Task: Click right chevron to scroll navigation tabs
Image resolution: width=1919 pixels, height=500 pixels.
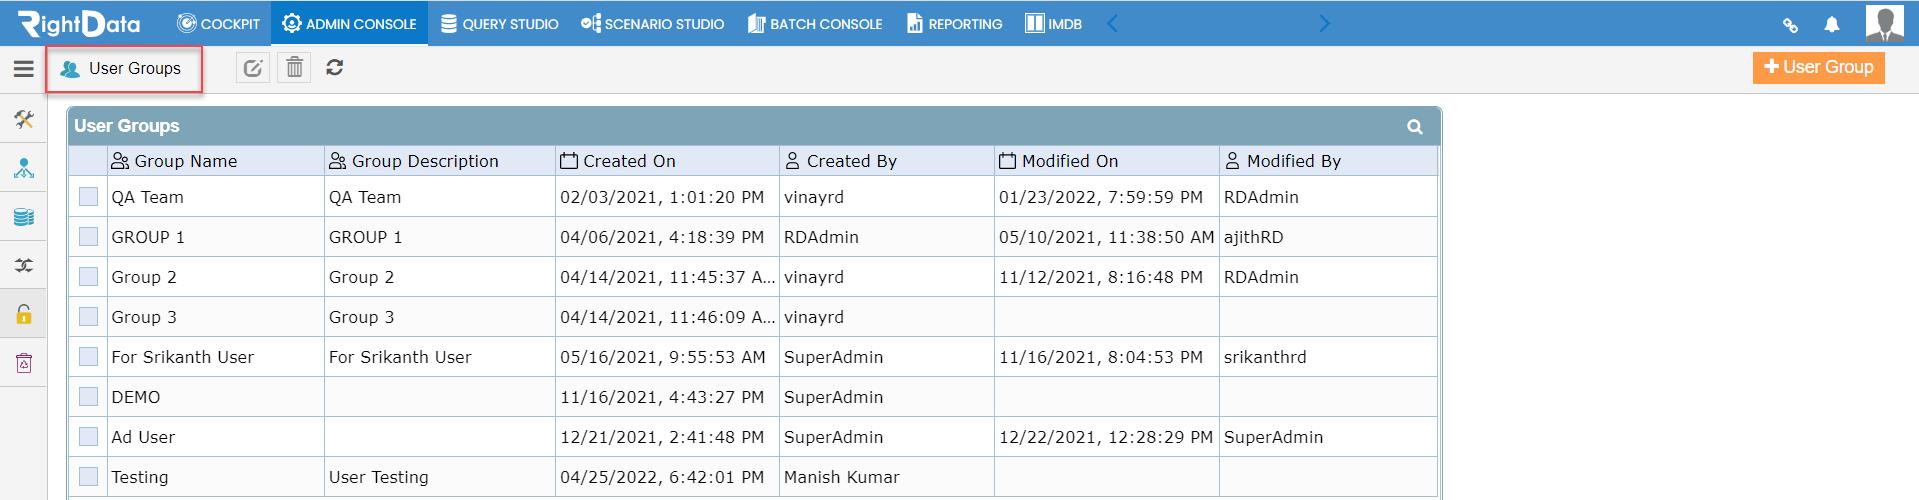Action: (1324, 23)
